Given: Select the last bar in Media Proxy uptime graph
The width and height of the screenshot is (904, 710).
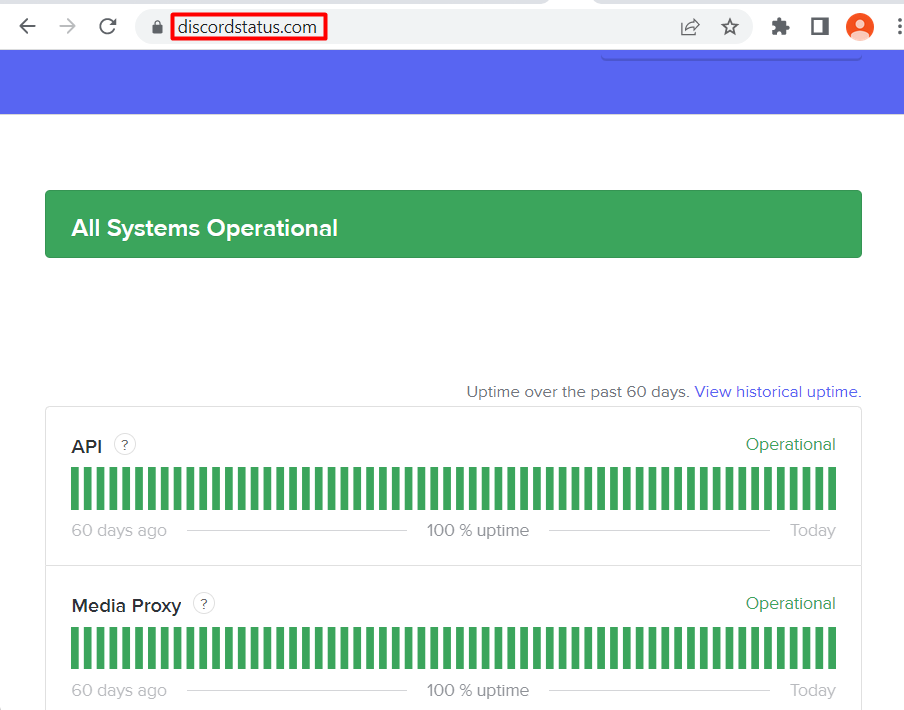Looking at the screenshot, I should click(832, 648).
